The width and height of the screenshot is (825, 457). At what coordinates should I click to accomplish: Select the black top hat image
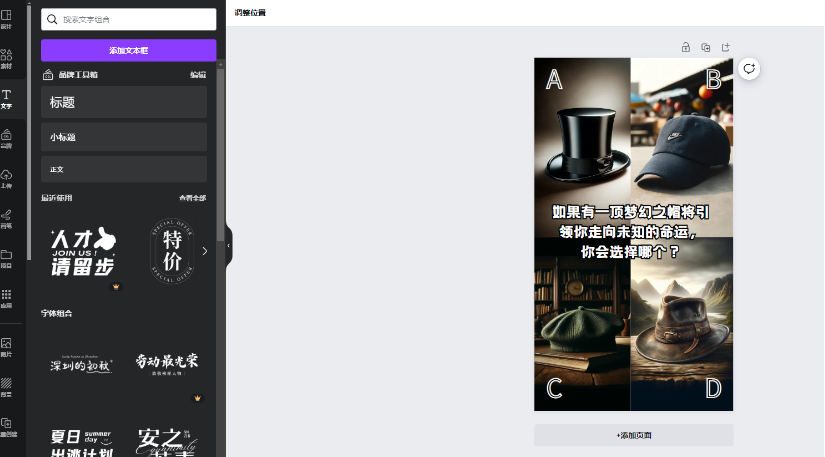(x=588, y=145)
